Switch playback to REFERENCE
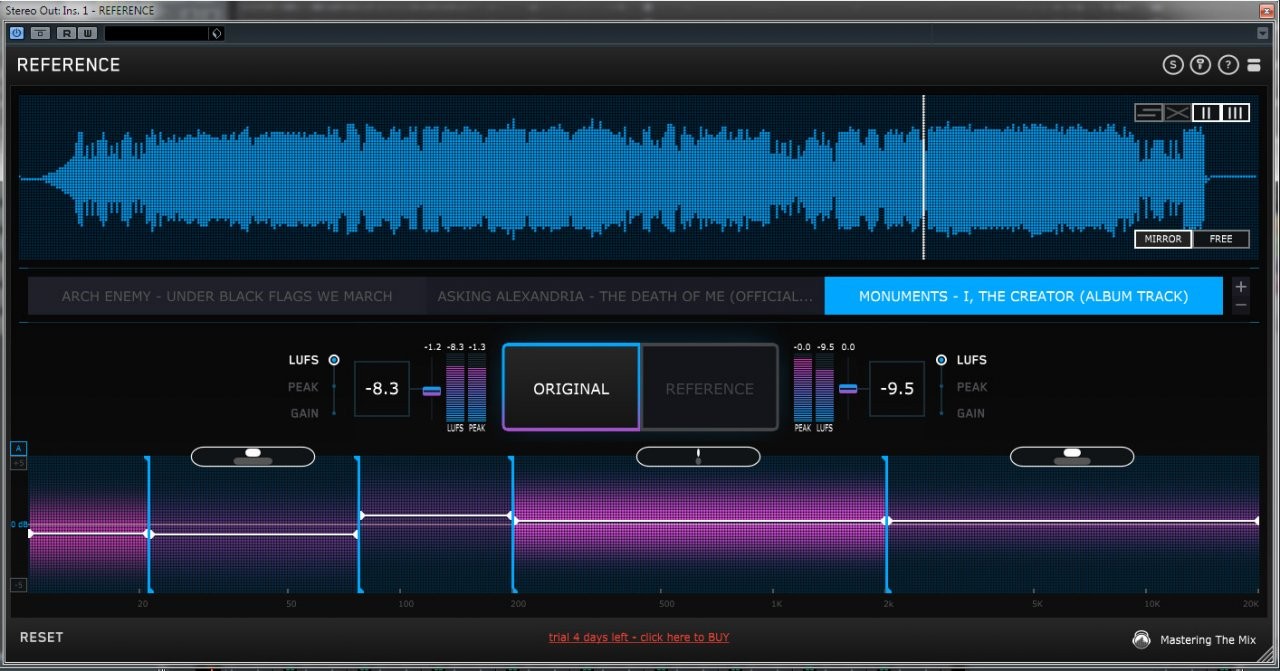The height and width of the screenshot is (671, 1280). [x=709, y=388]
